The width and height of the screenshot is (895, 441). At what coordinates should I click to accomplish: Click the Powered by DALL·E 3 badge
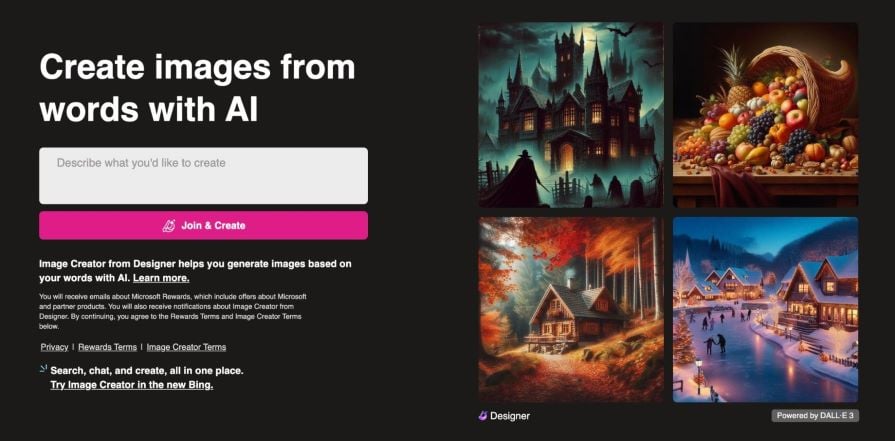coord(815,415)
